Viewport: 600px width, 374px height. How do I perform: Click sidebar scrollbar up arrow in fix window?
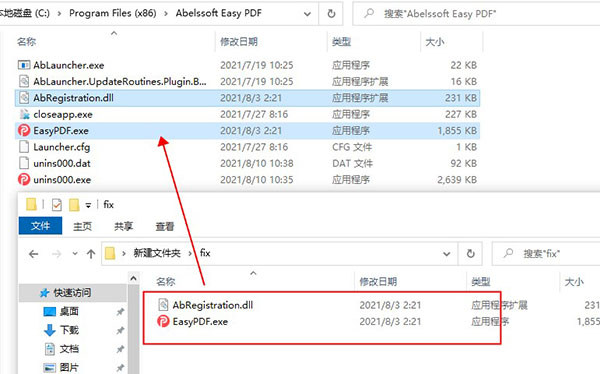[x=133, y=278]
